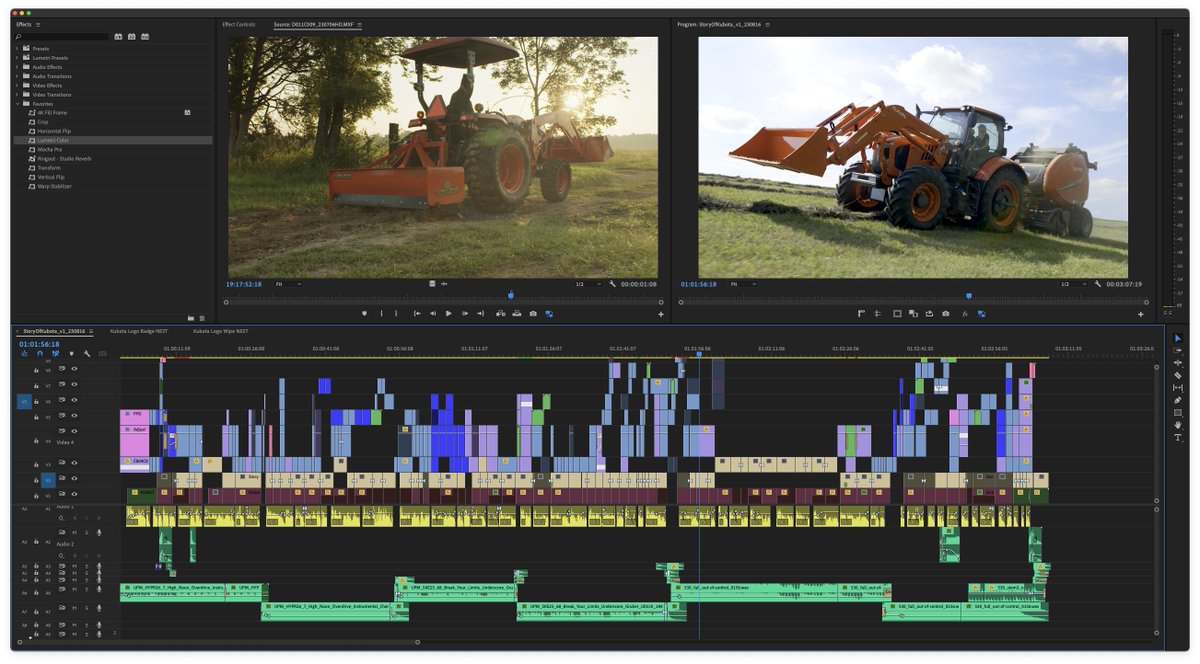Toggle the V1 source patching indicator
This screenshot has width=1200, height=664.
25,401
